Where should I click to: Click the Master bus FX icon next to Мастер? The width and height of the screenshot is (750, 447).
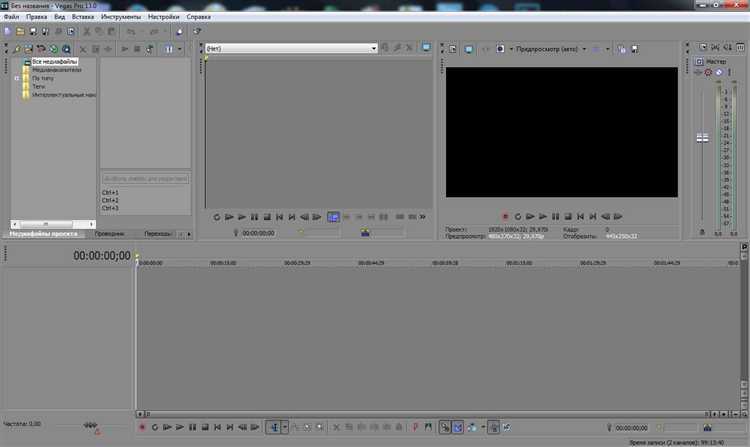tap(699, 61)
